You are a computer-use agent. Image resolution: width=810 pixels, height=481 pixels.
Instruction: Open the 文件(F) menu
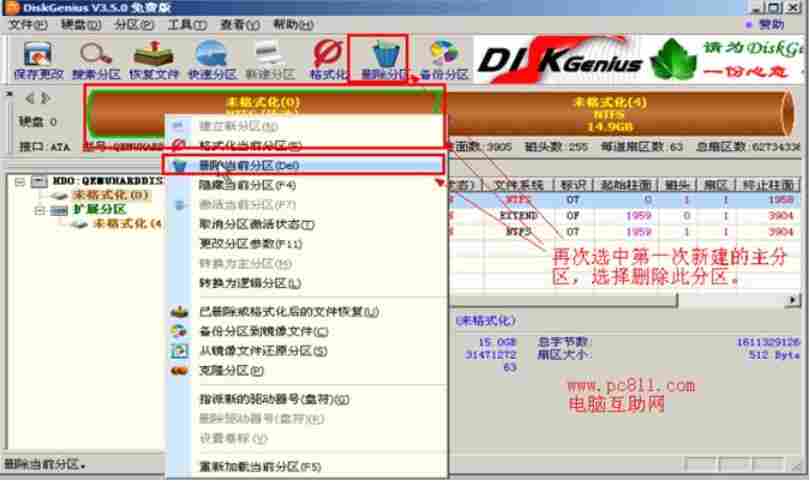click(28, 24)
